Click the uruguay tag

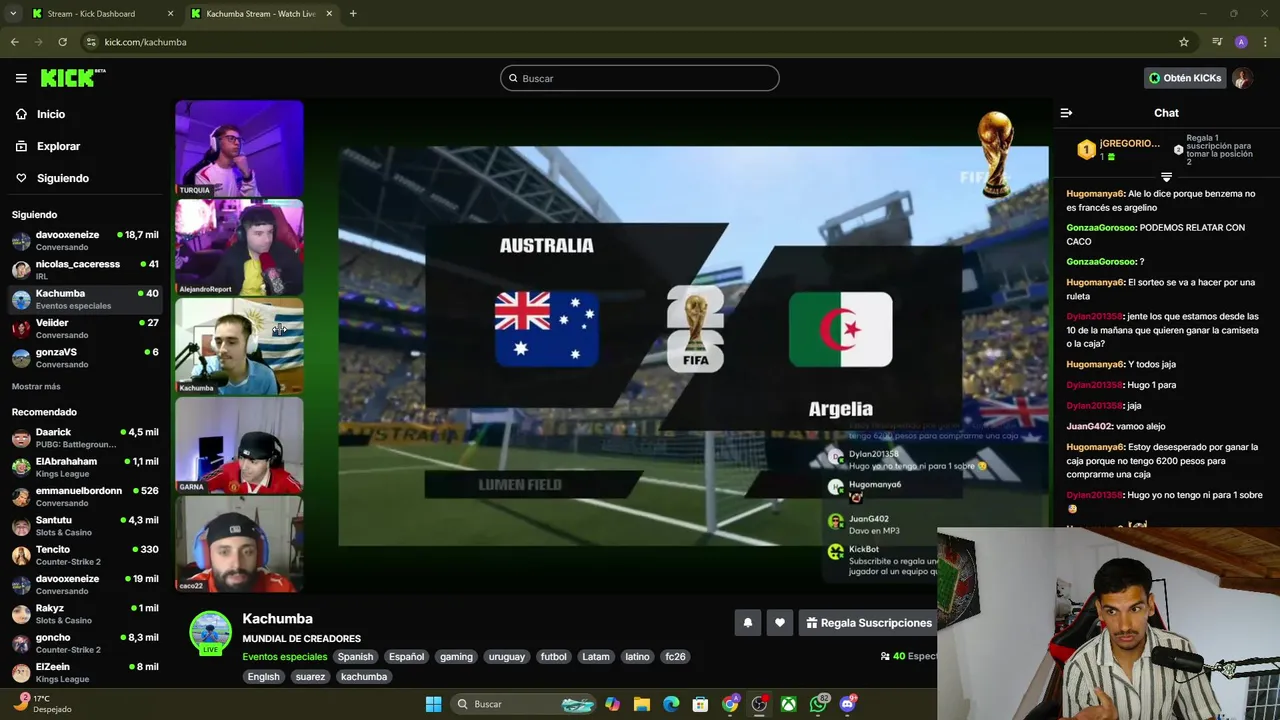506,657
